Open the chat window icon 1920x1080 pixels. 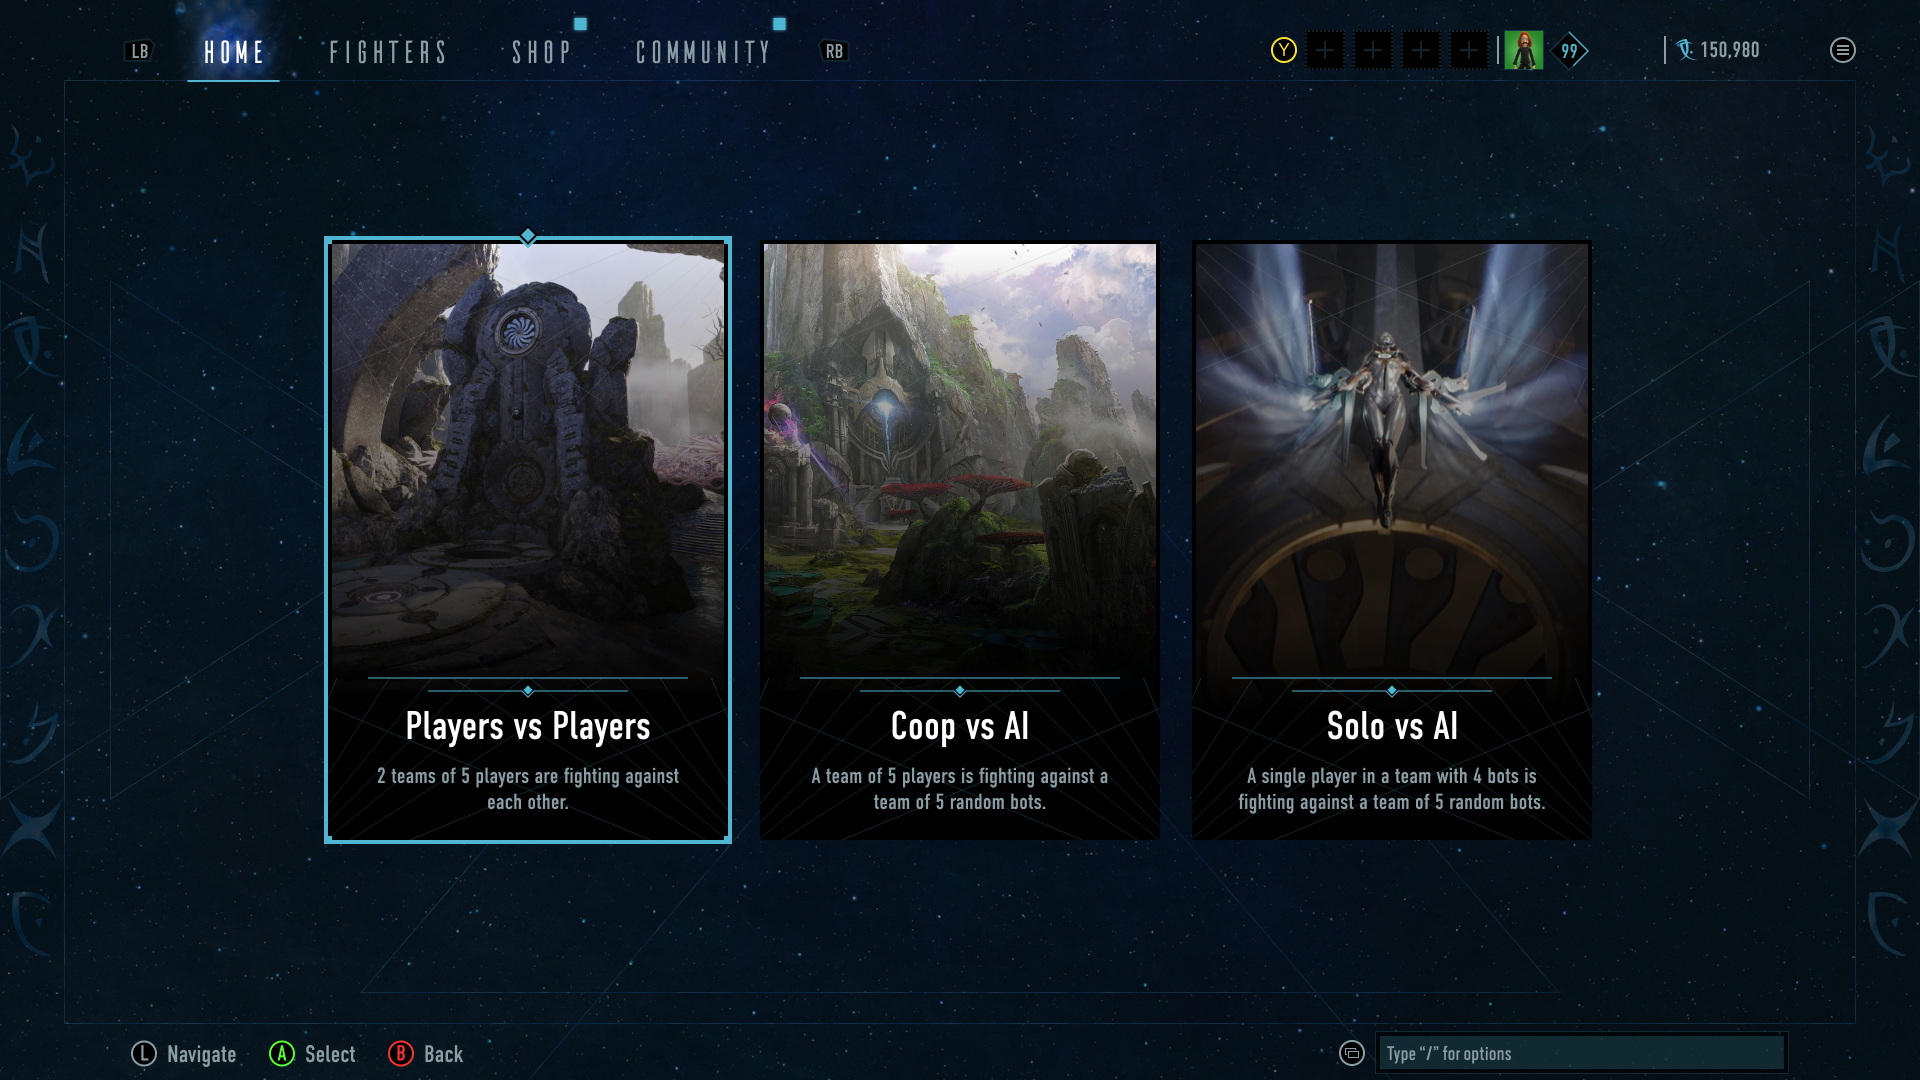coord(1351,1053)
